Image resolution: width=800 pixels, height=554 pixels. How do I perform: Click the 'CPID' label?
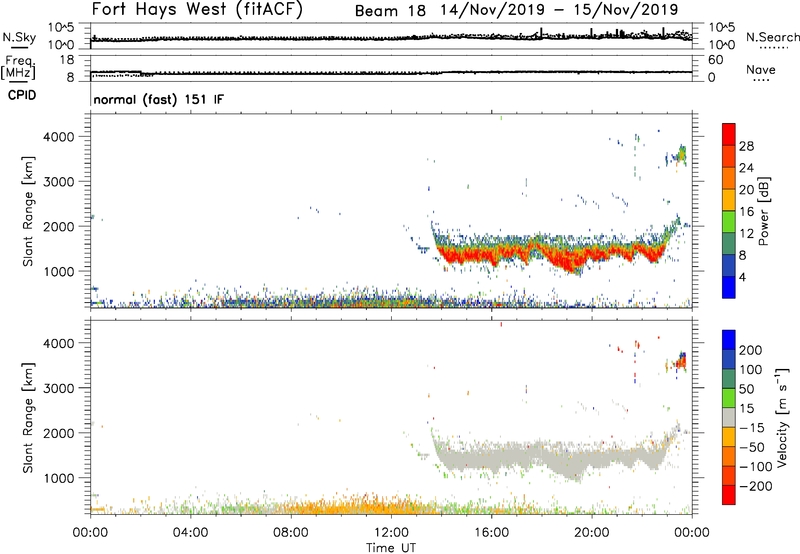[22, 95]
